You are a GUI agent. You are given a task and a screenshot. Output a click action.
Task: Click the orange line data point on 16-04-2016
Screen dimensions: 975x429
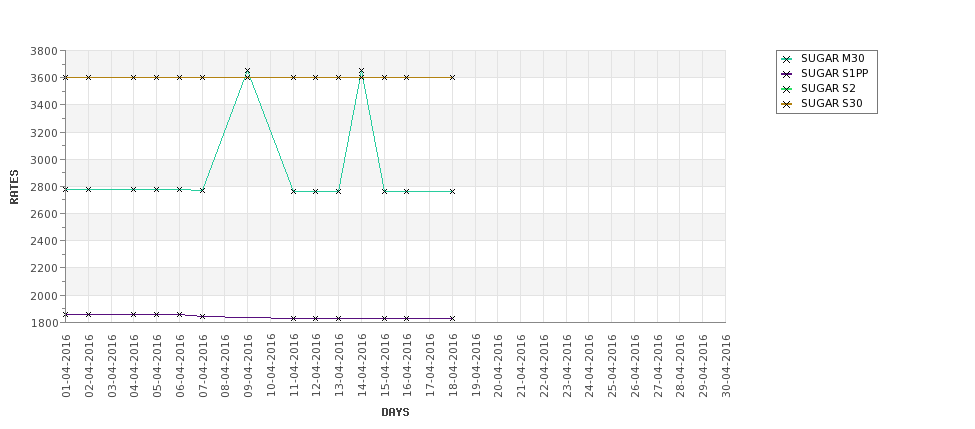[407, 78]
